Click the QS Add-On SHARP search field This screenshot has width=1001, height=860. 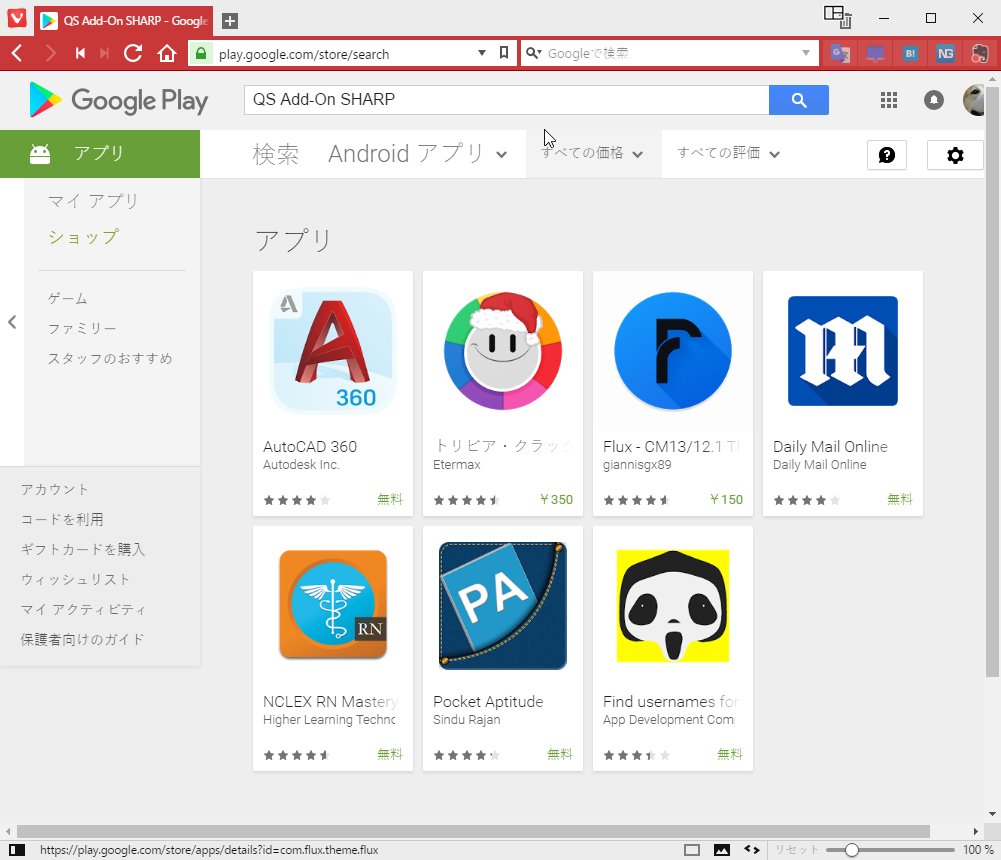(x=506, y=100)
